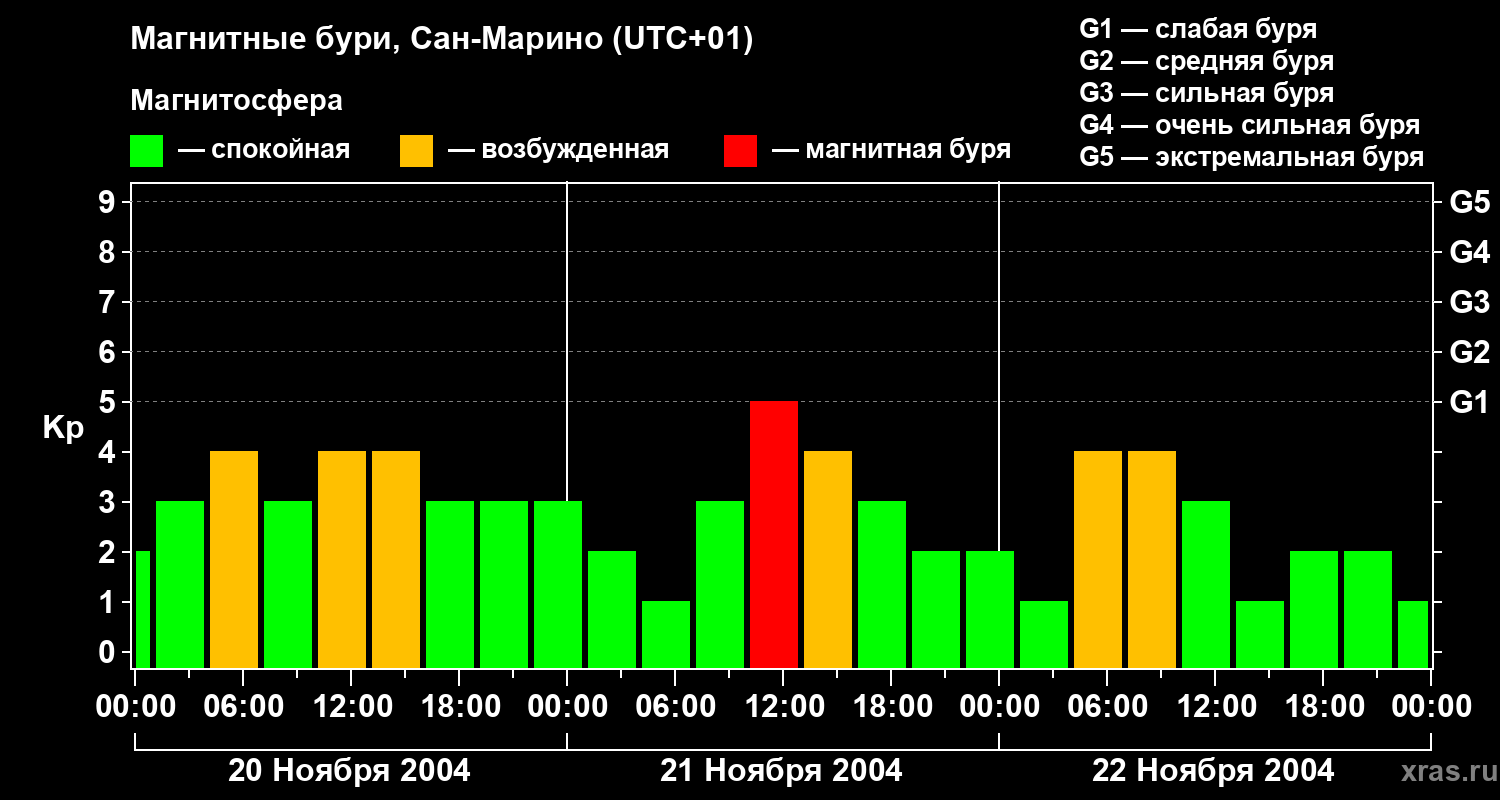Screen dimensions: 1500x800
Task: Select the narrow first Kp 2 bar on 20 Ноября
Action: click(142, 609)
